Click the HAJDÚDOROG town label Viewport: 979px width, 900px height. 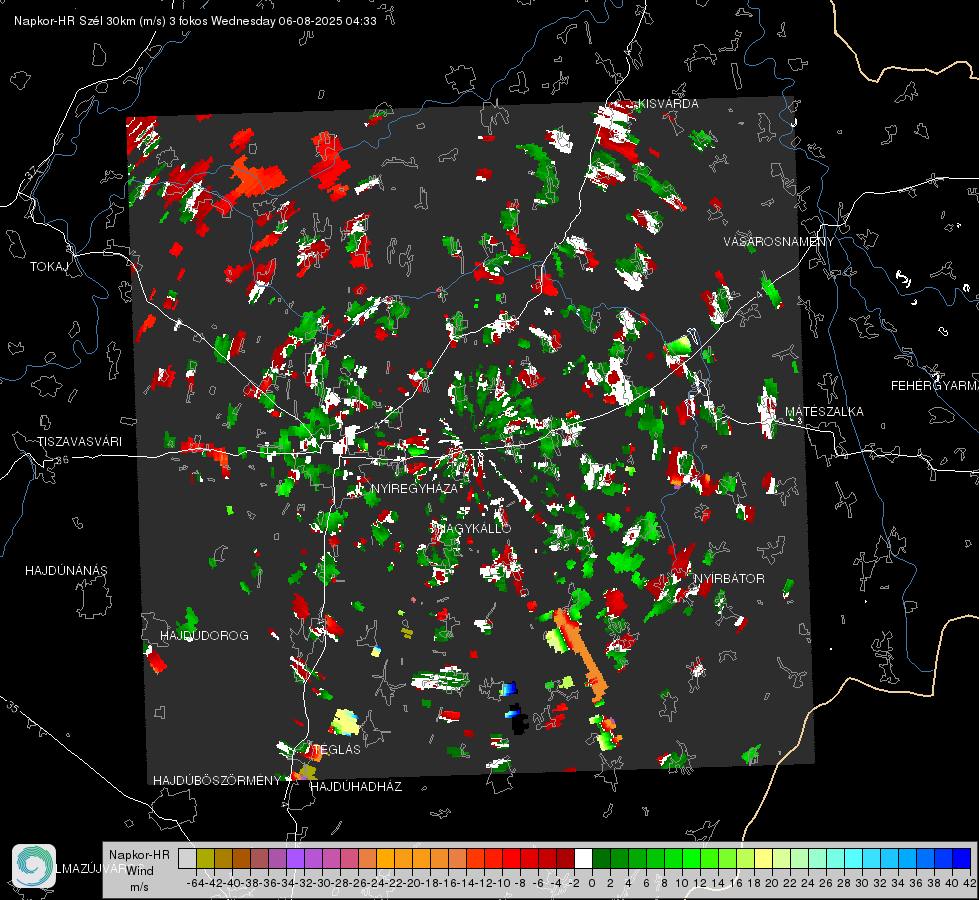pyautogui.click(x=204, y=636)
